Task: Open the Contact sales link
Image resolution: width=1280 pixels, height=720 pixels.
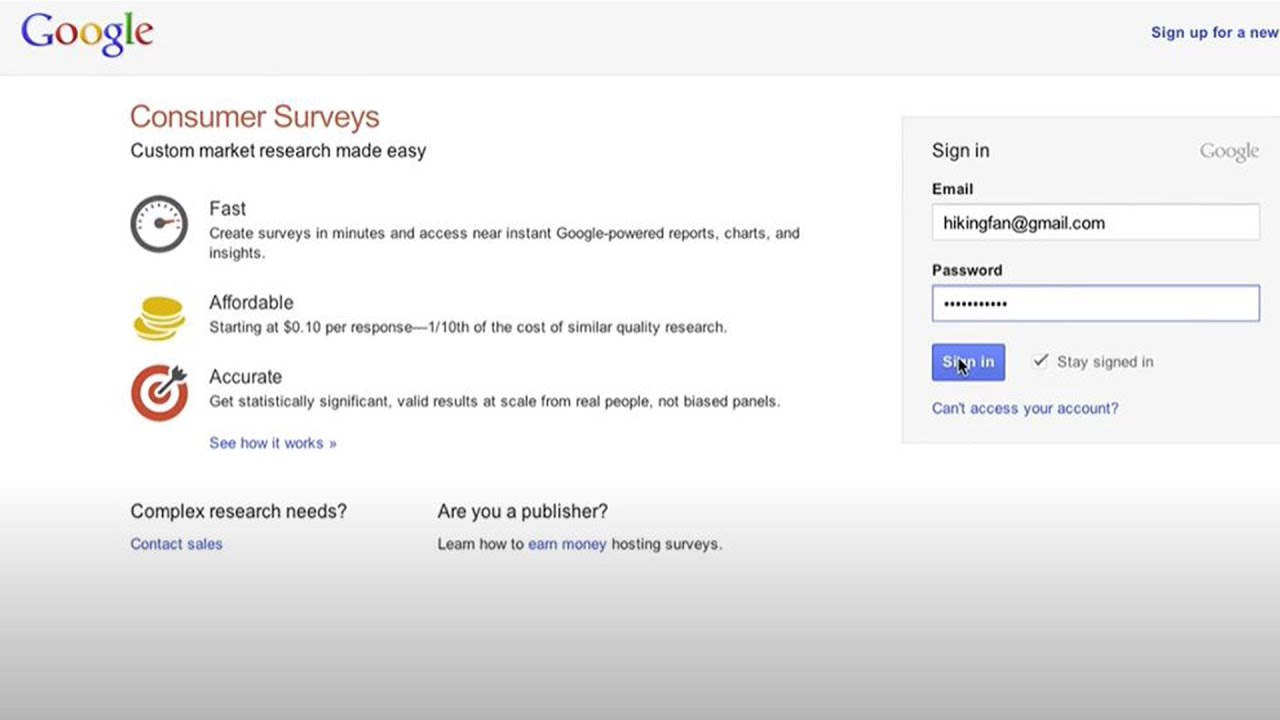Action: 176,544
